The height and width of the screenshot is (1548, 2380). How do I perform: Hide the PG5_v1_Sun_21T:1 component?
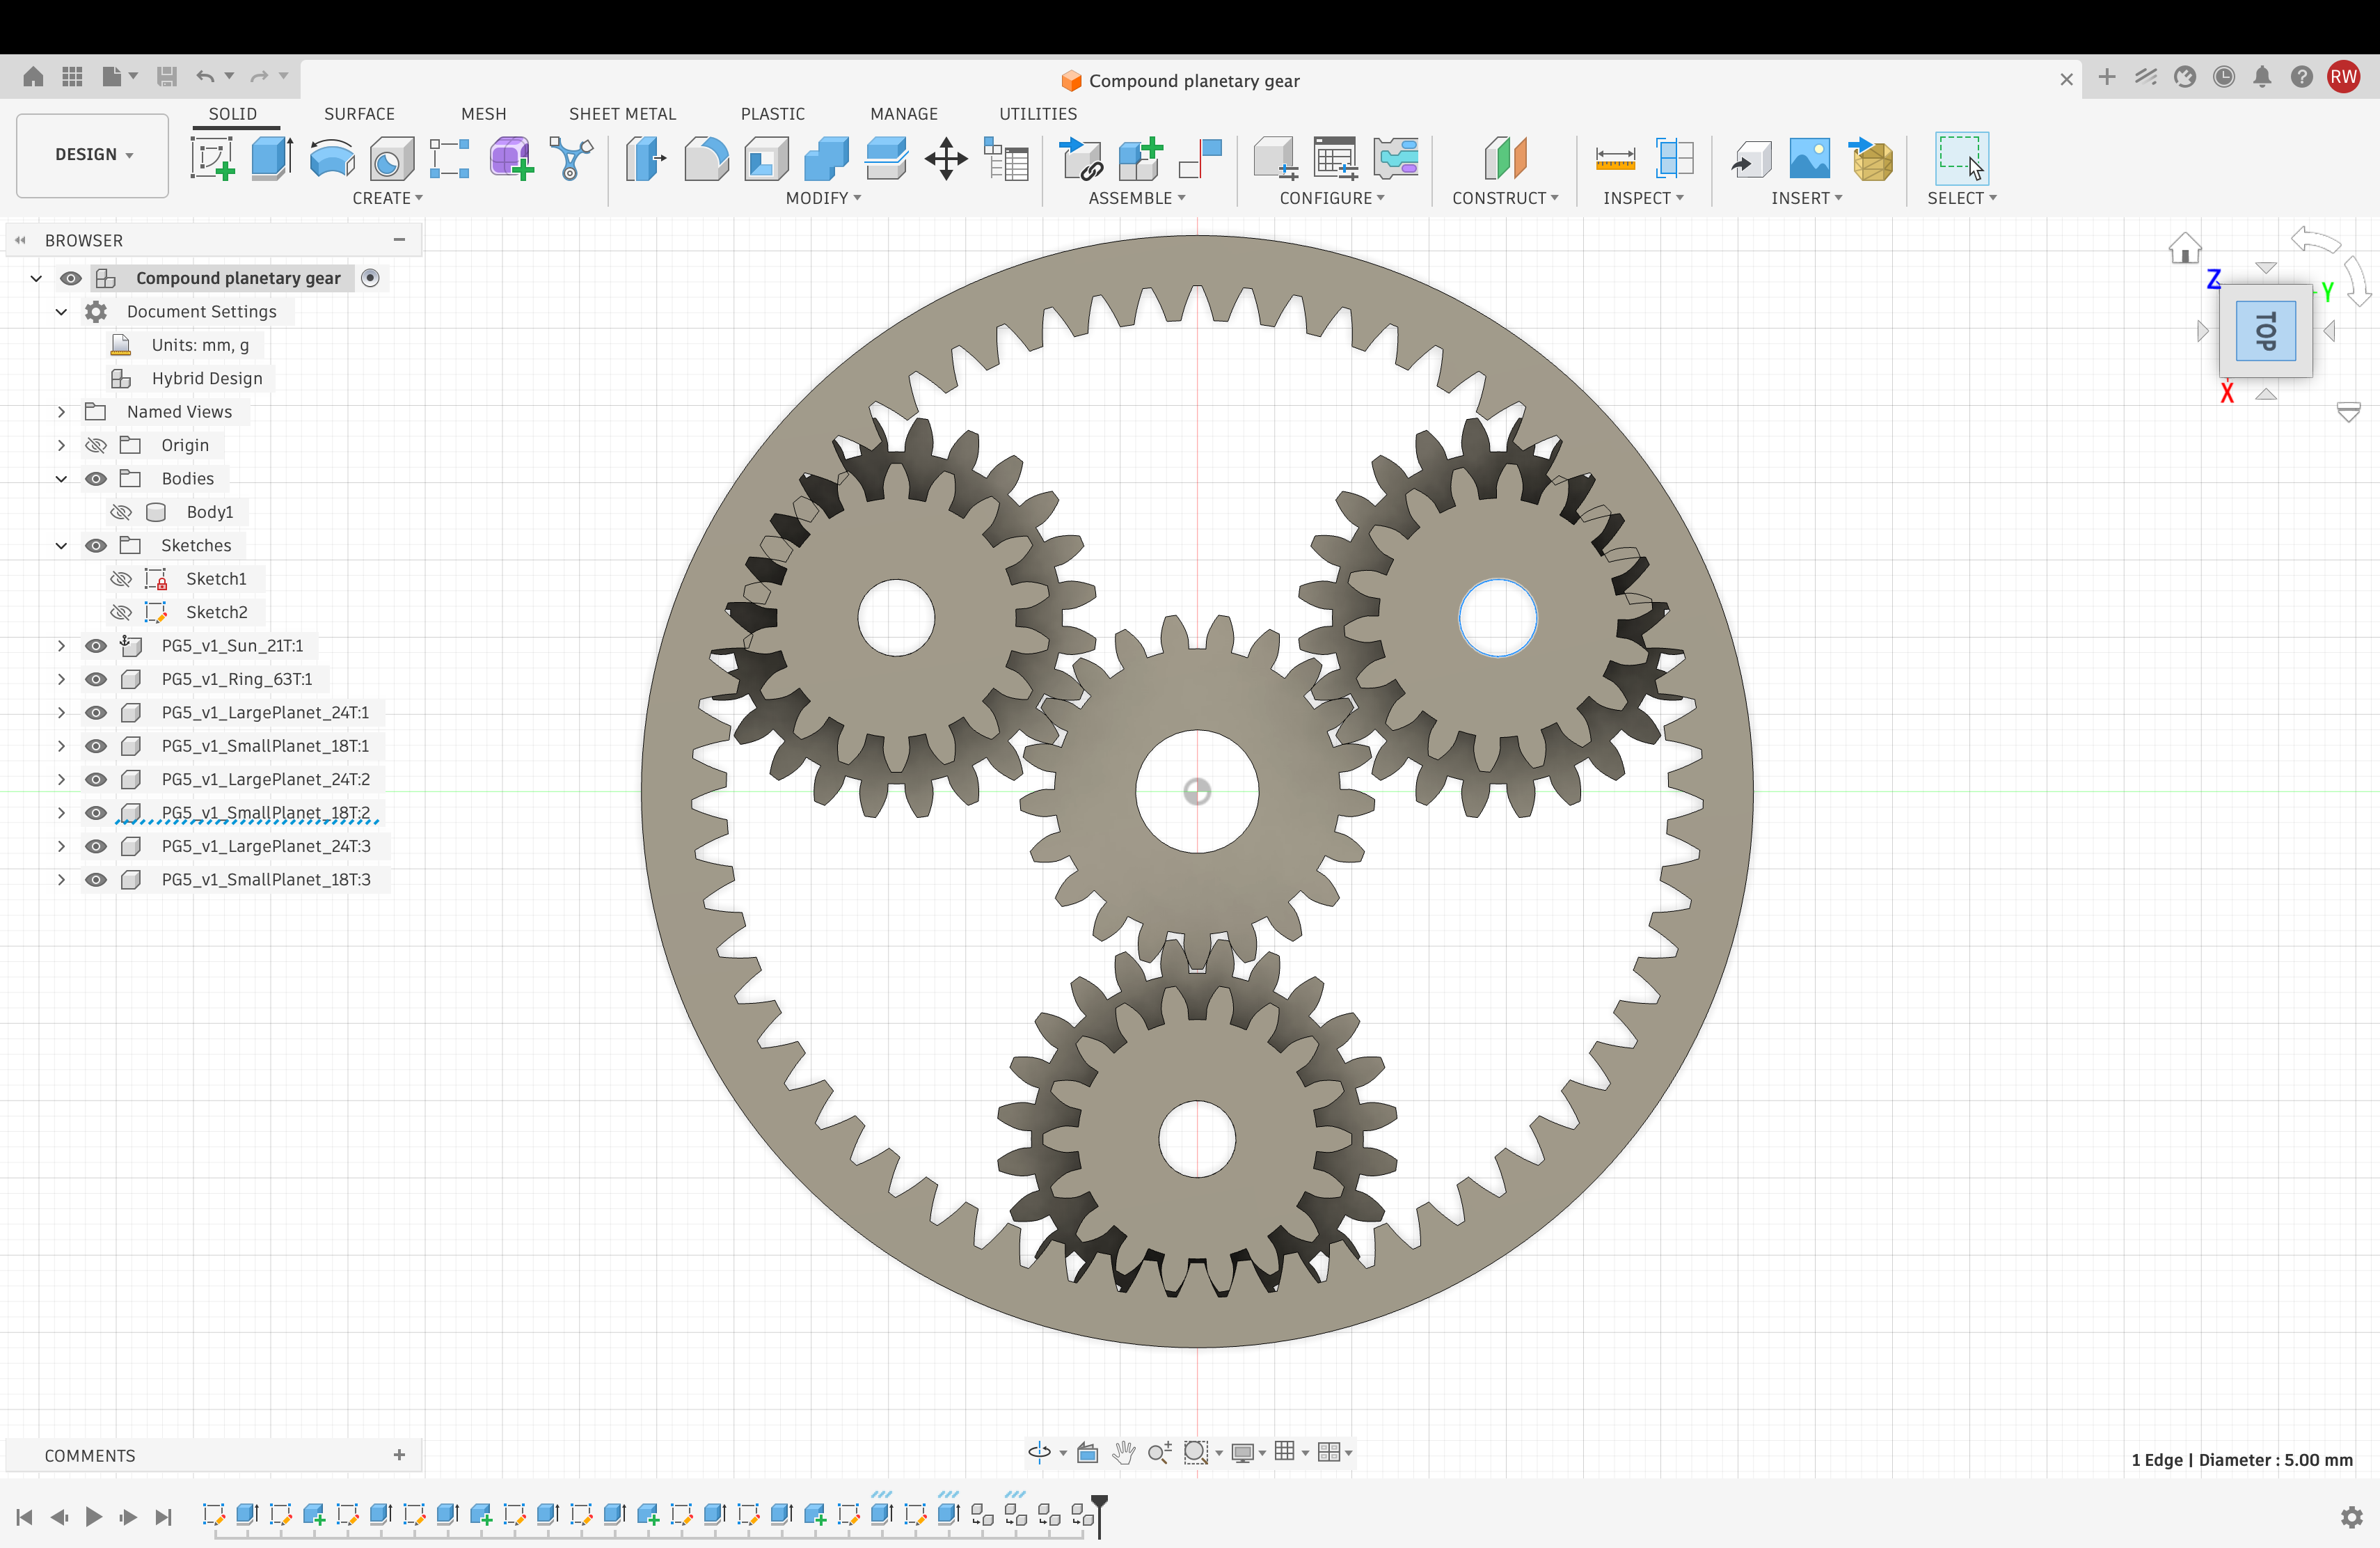tap(96, 646)
